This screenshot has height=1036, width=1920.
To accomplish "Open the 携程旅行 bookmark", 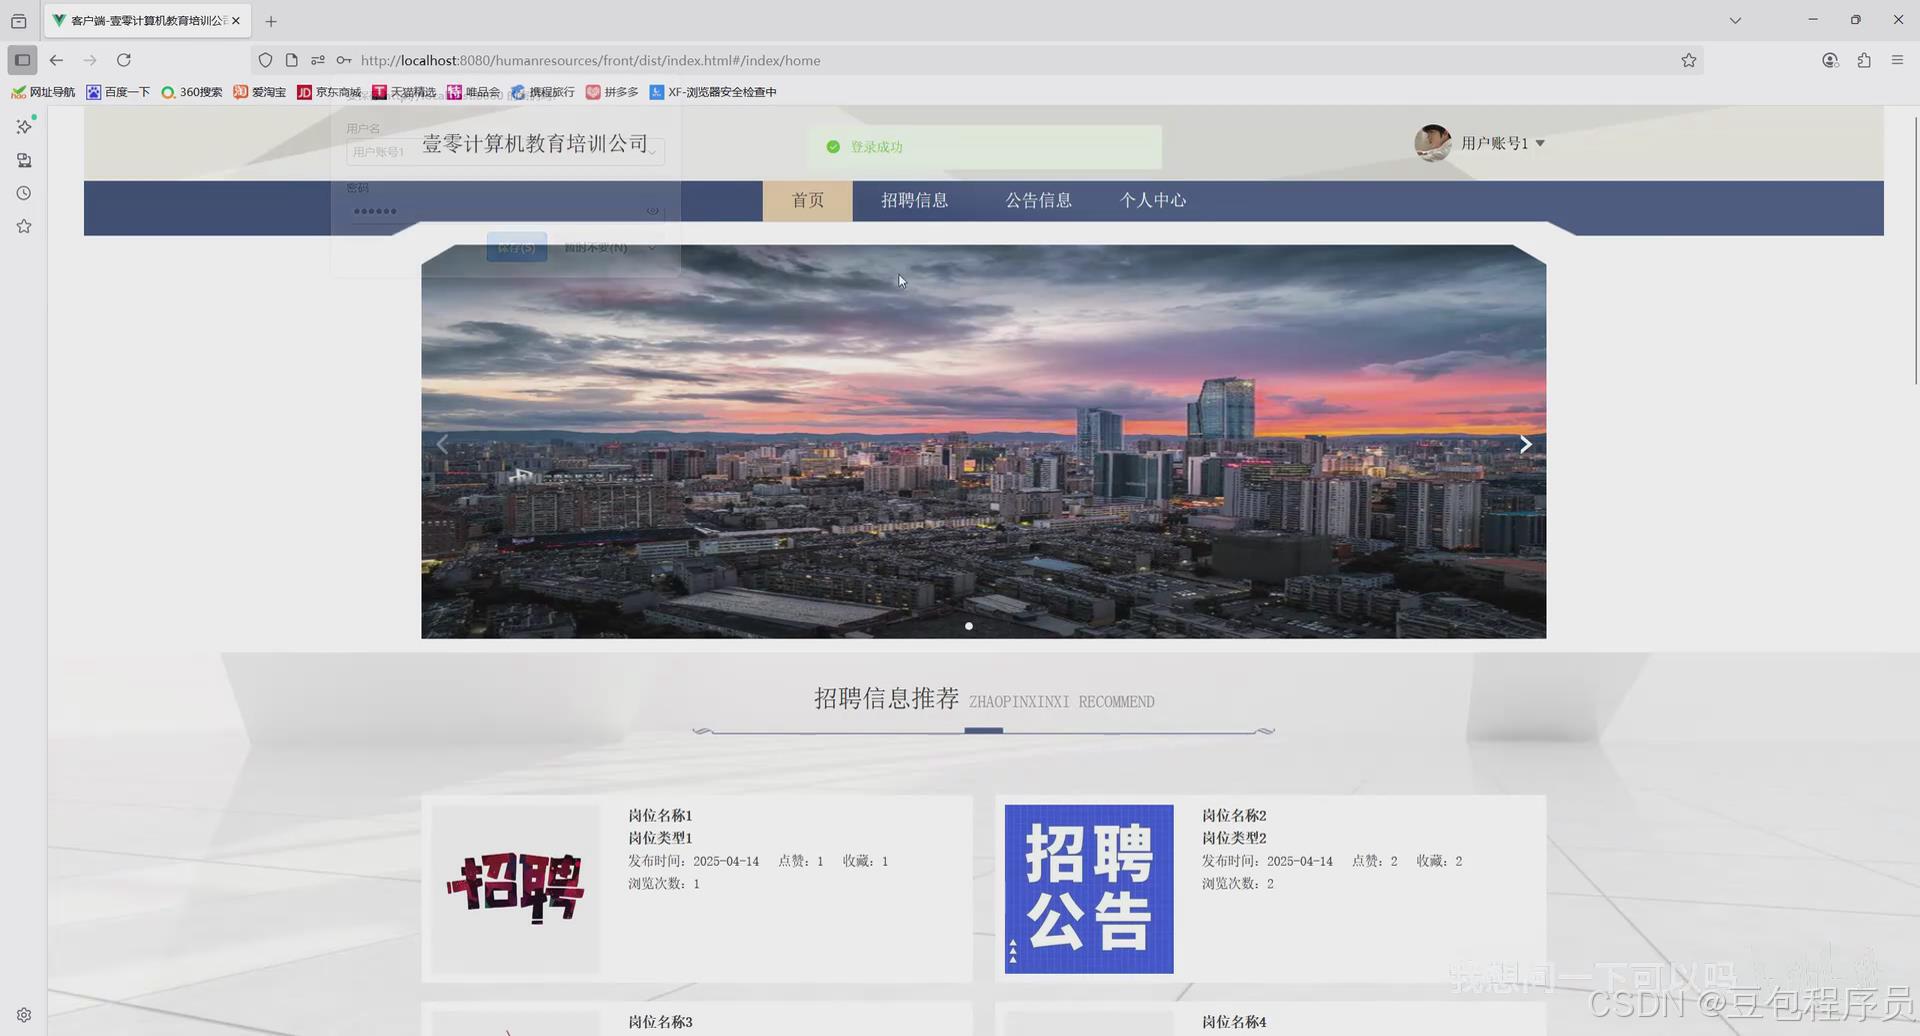I will [543, 92].
